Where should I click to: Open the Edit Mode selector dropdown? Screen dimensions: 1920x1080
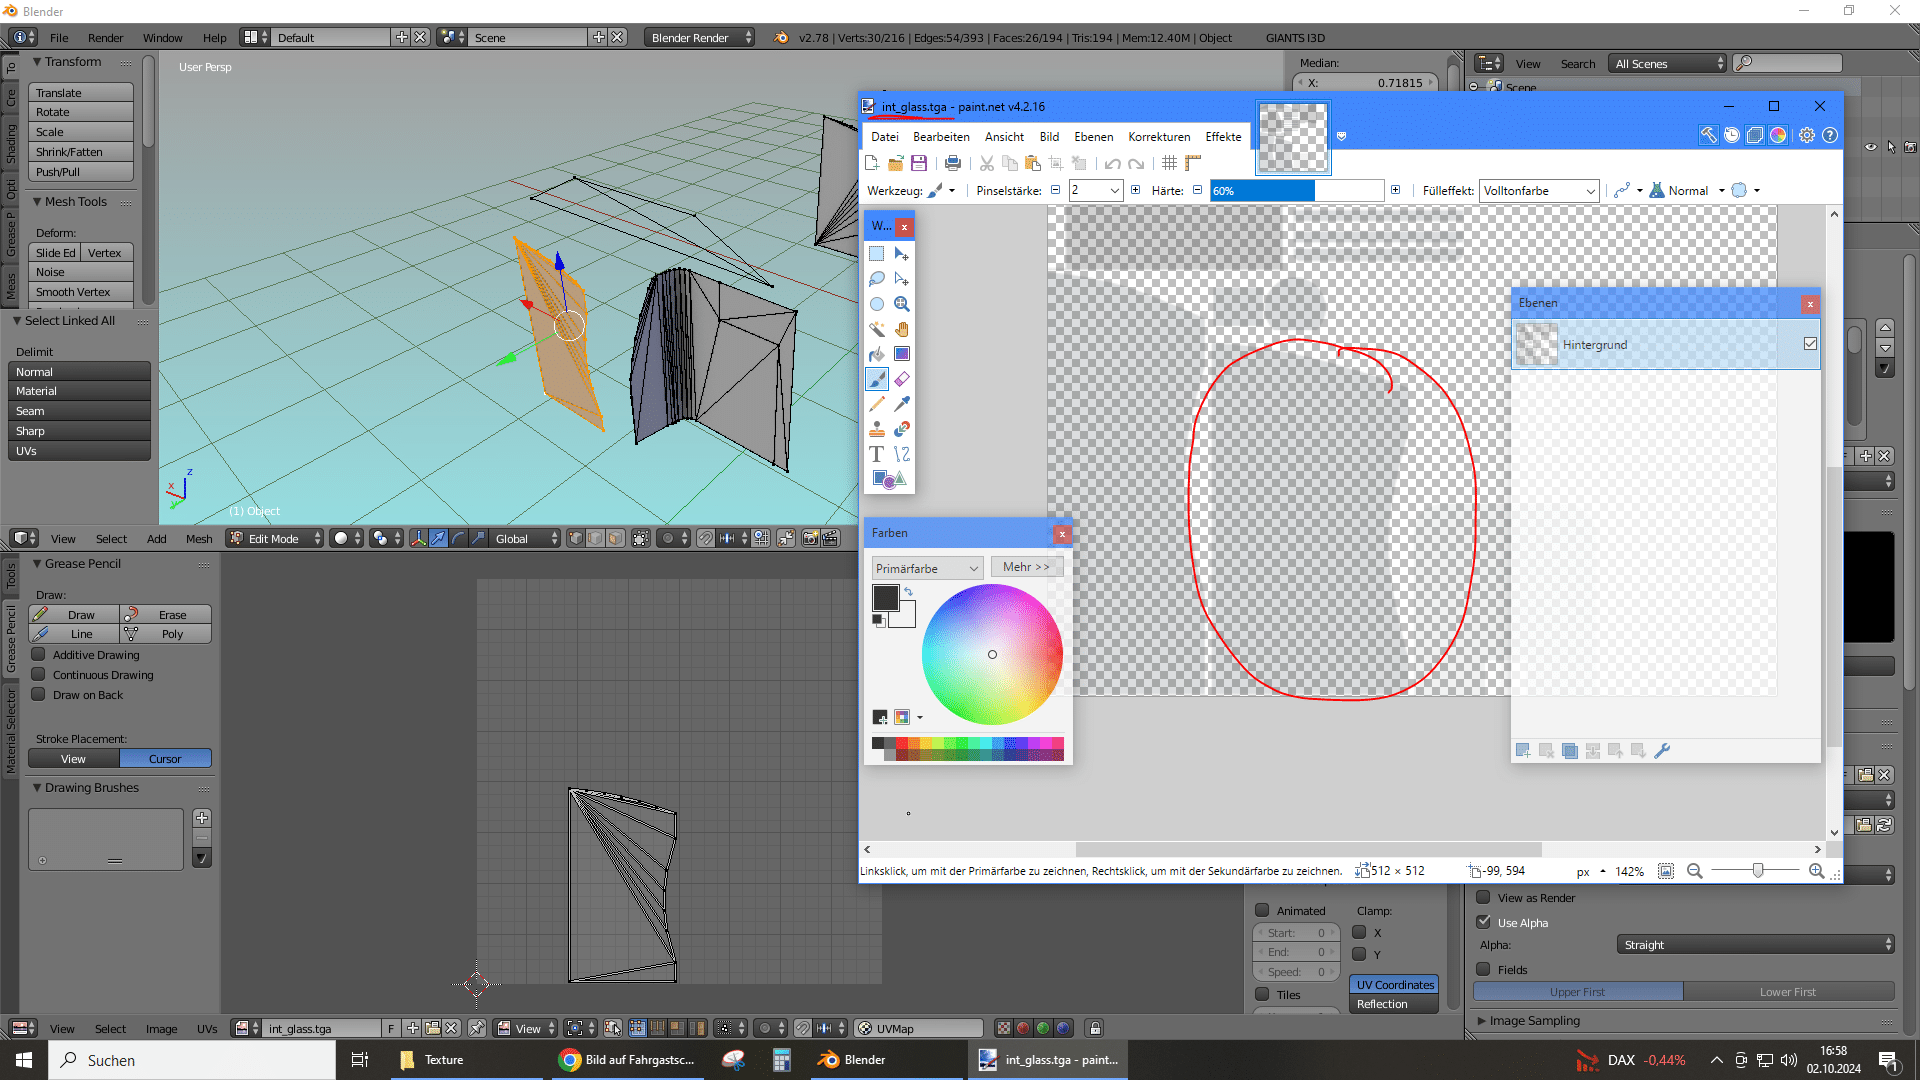[275, 538]
